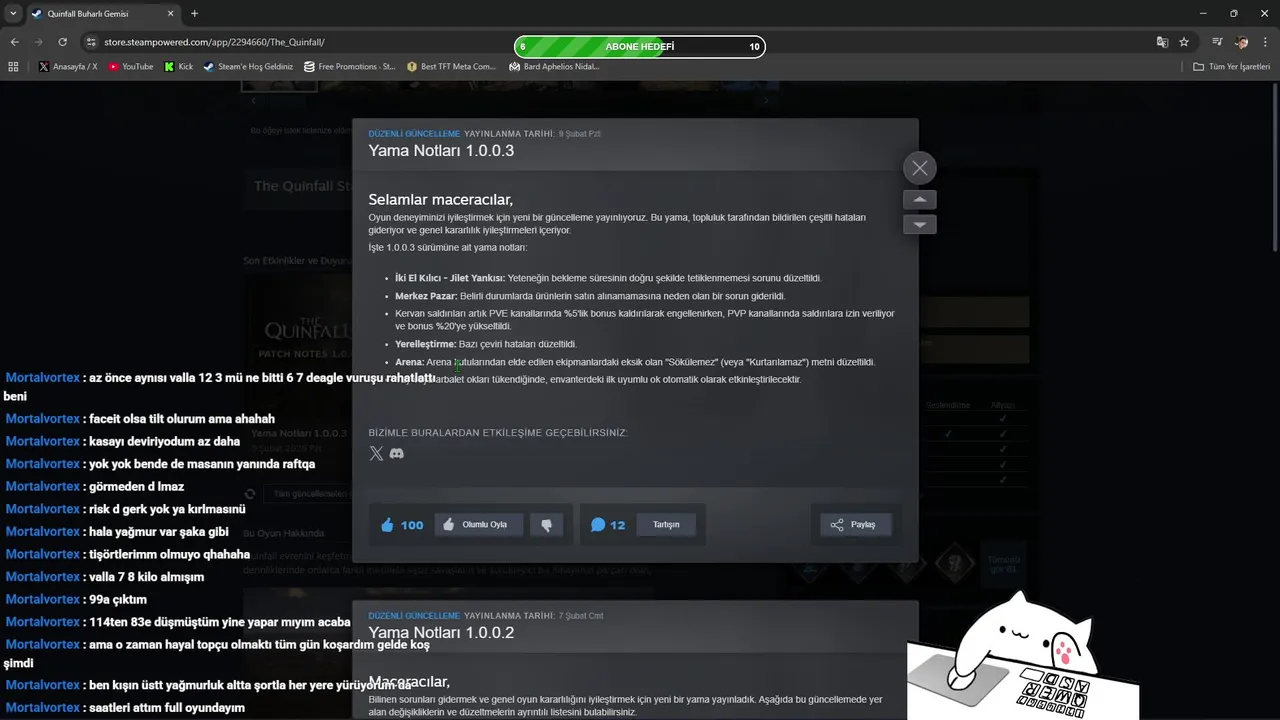Open the Bard Aphelios Nidalee bookmark

tap(554, 66)
